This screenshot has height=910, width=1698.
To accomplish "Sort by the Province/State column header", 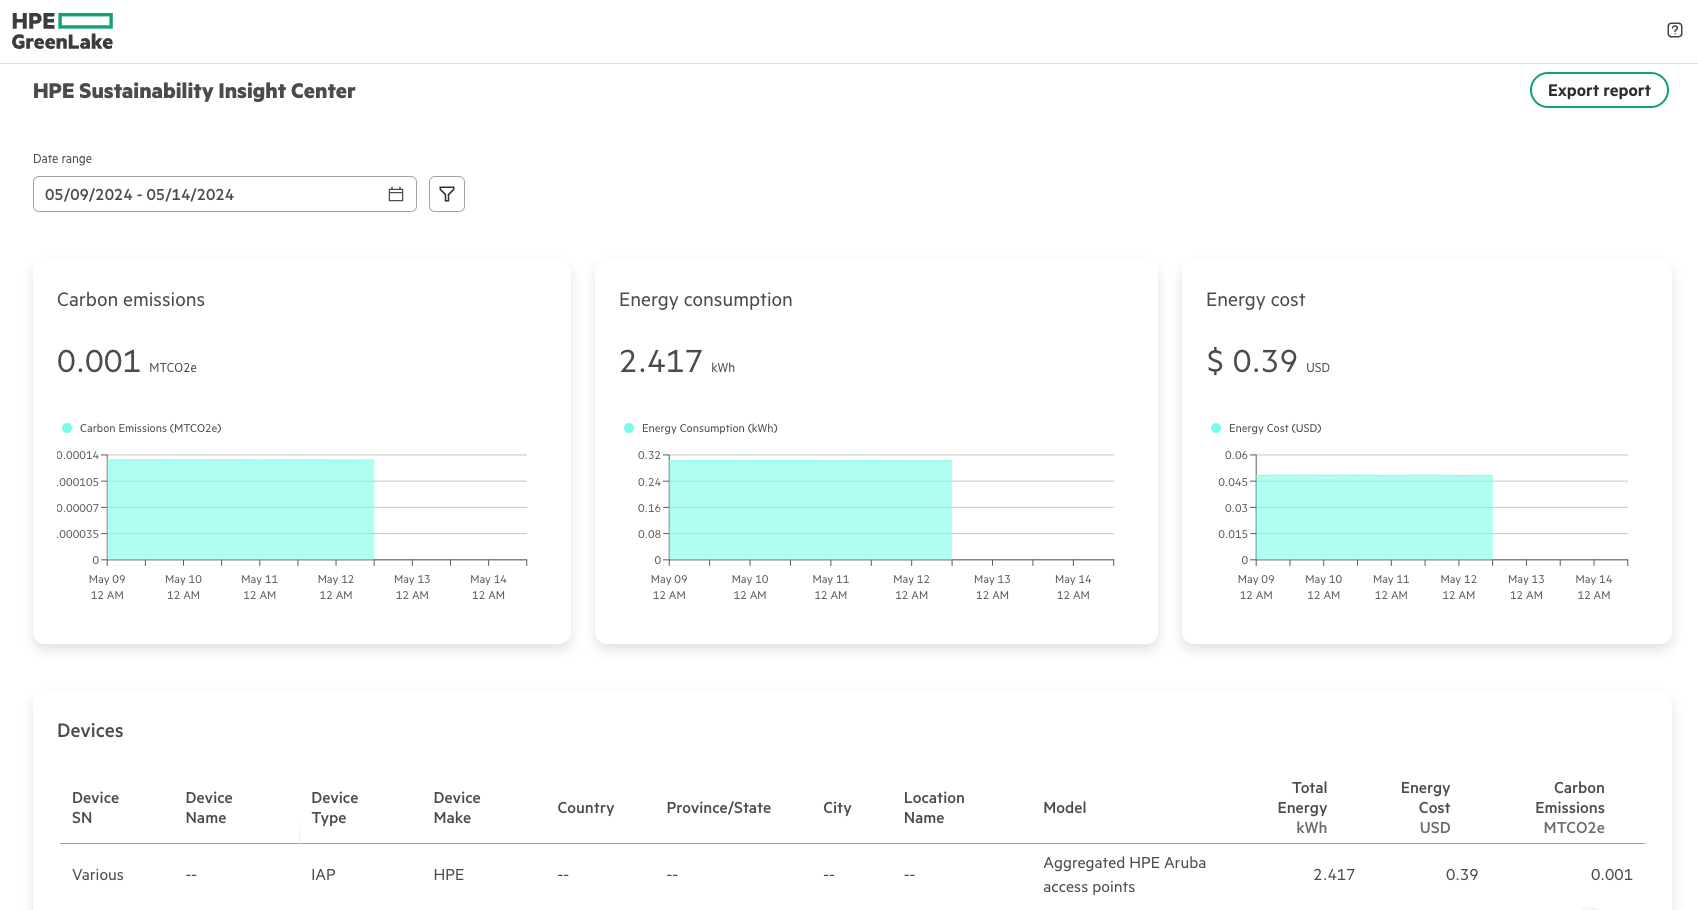I will pyautogui.click(x=719, y=808).
